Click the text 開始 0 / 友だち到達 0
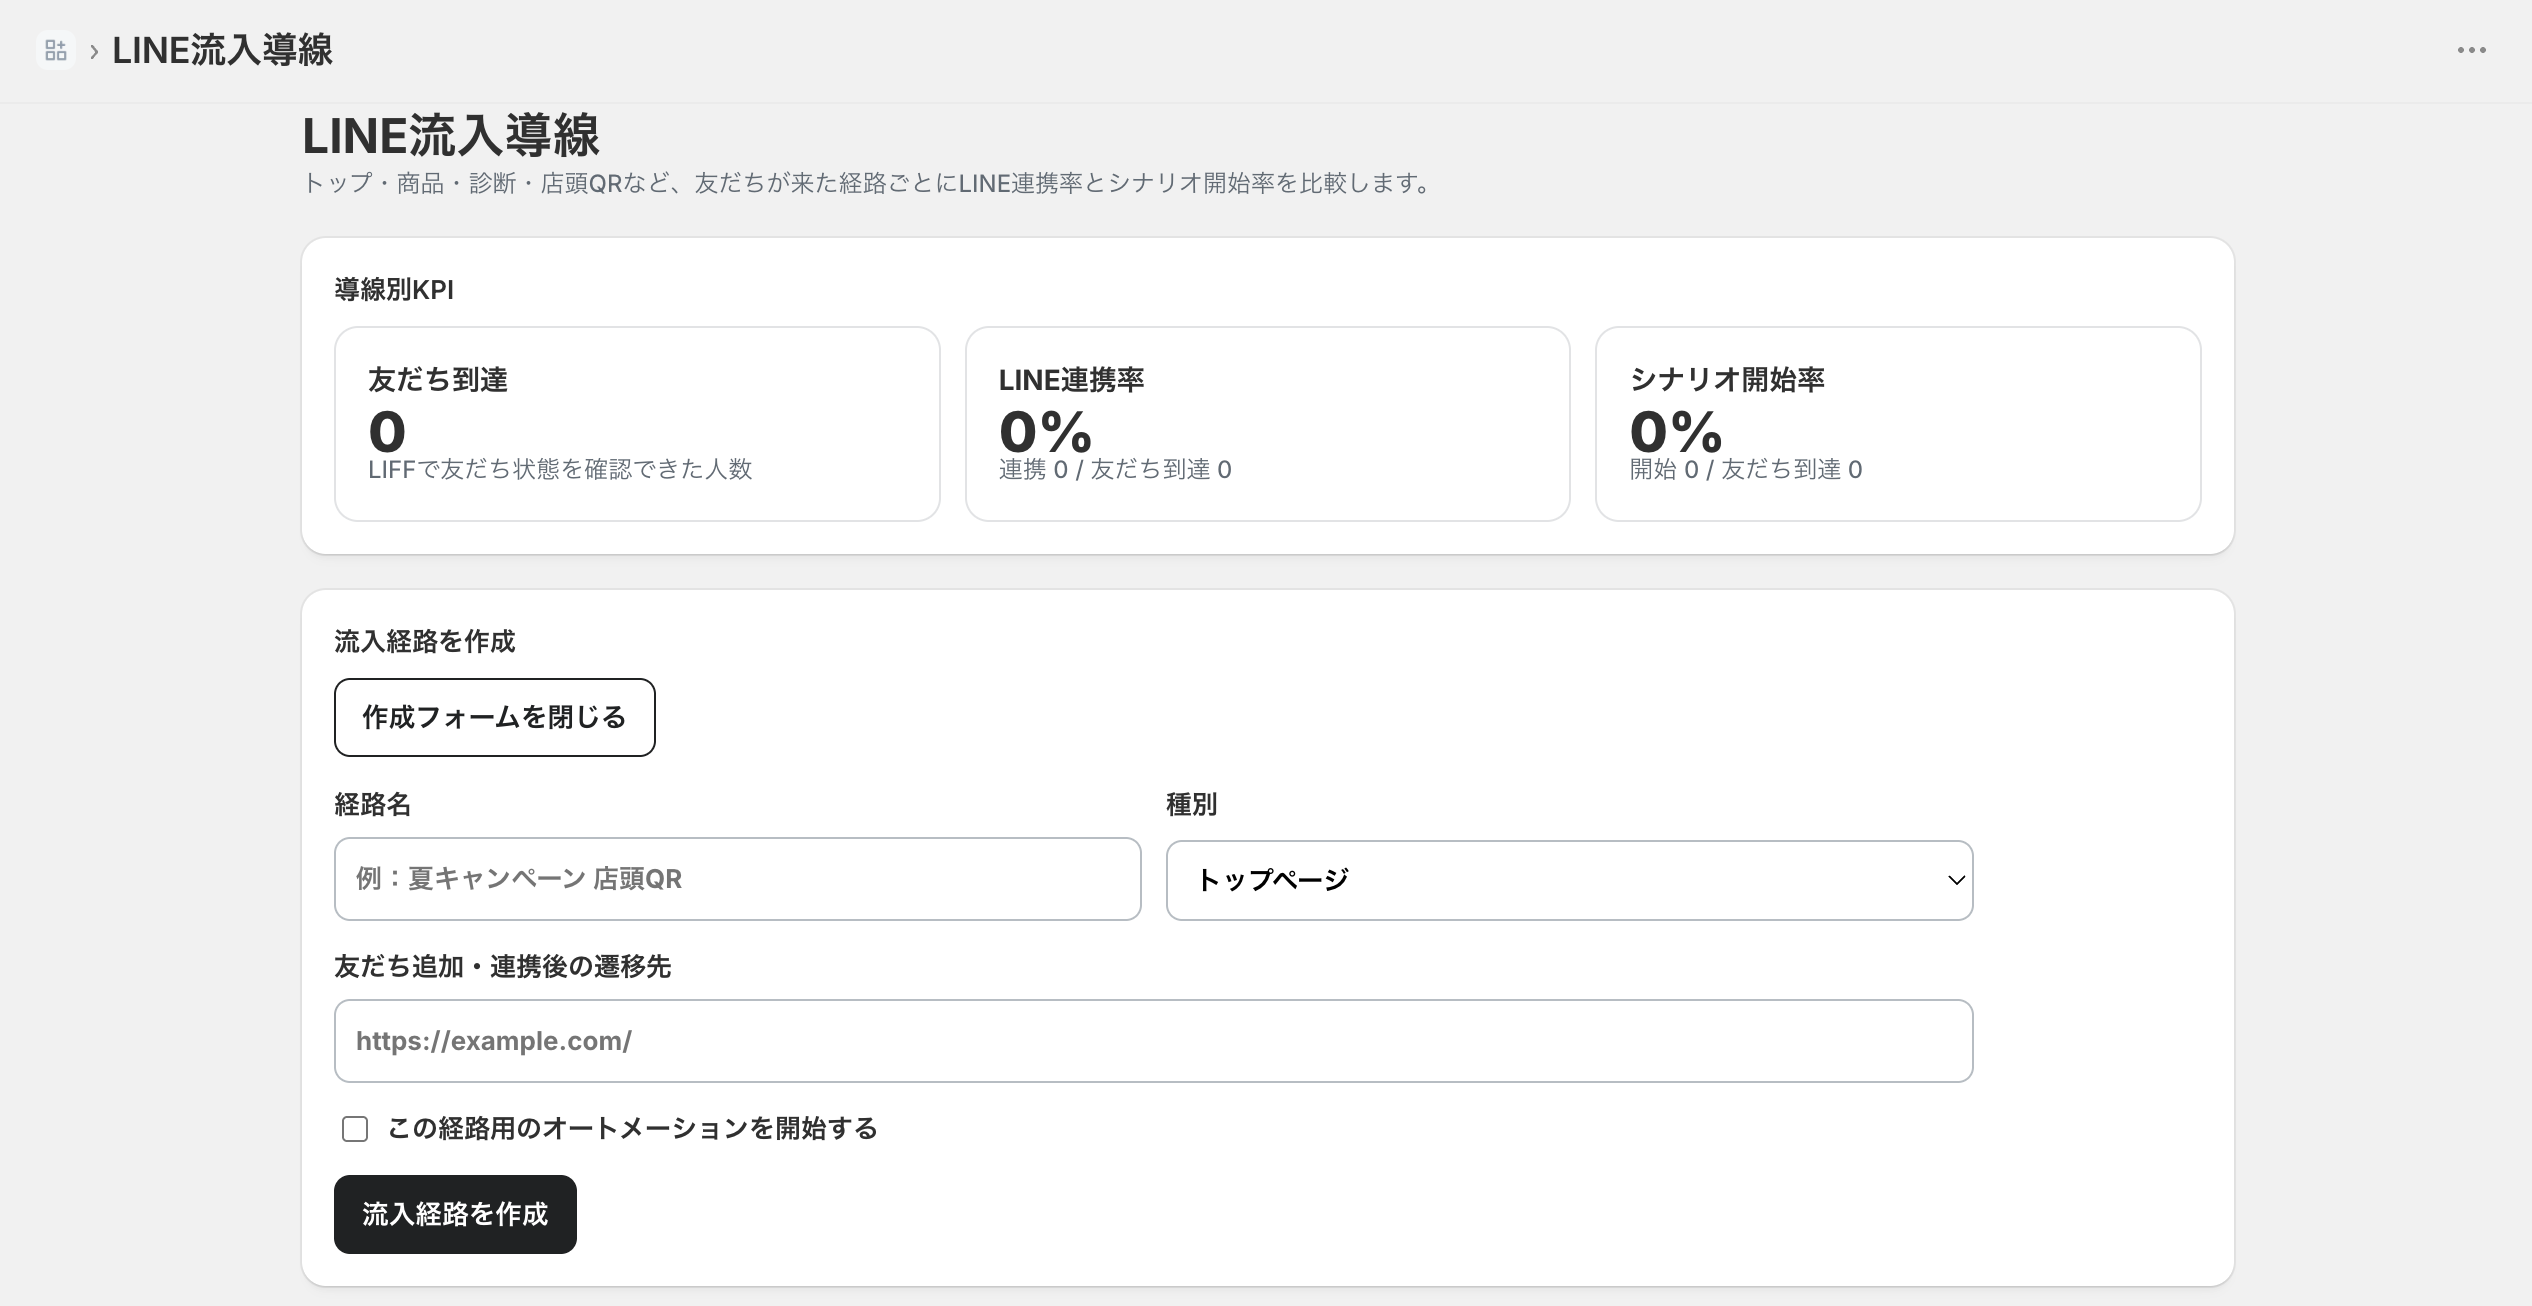The image size is (2532, 1306). point(1746,469)
